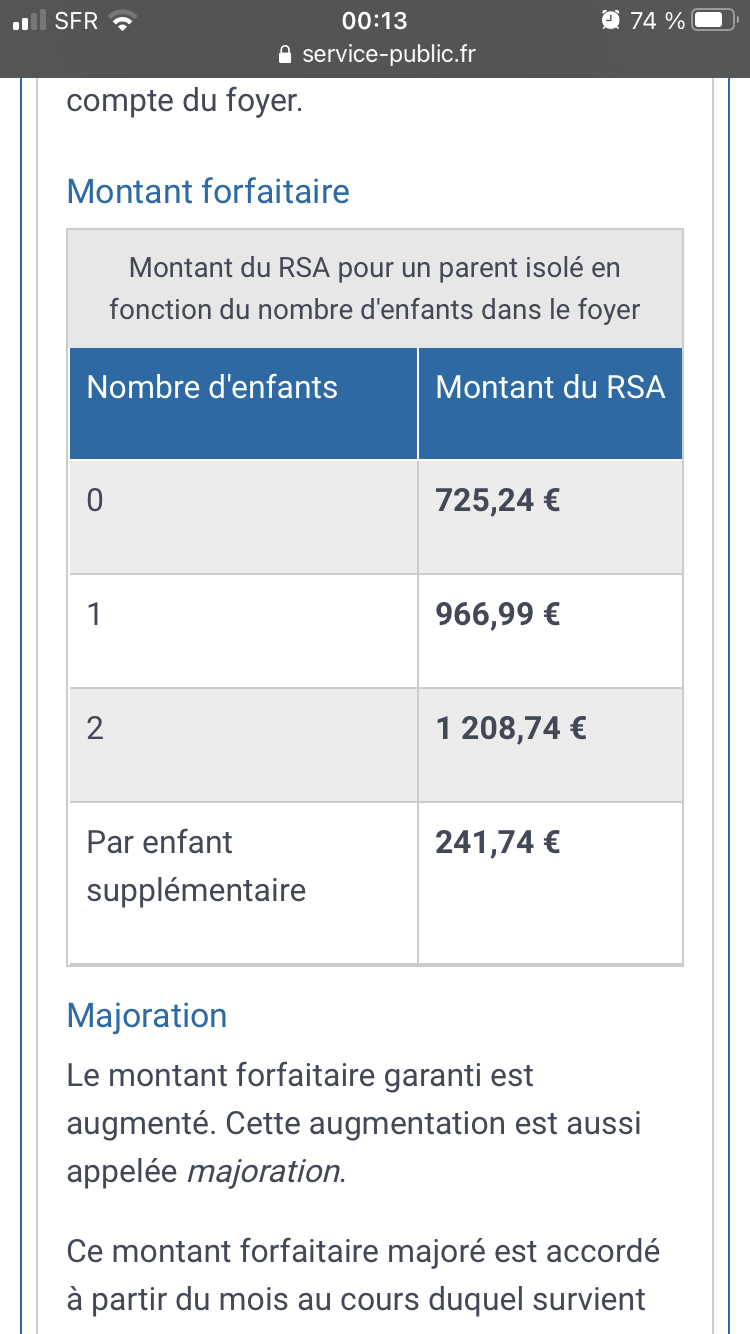The image size is (750, 1334).
Task: Tap the Montant forfaitaire heading
Action: click(208, 191)
